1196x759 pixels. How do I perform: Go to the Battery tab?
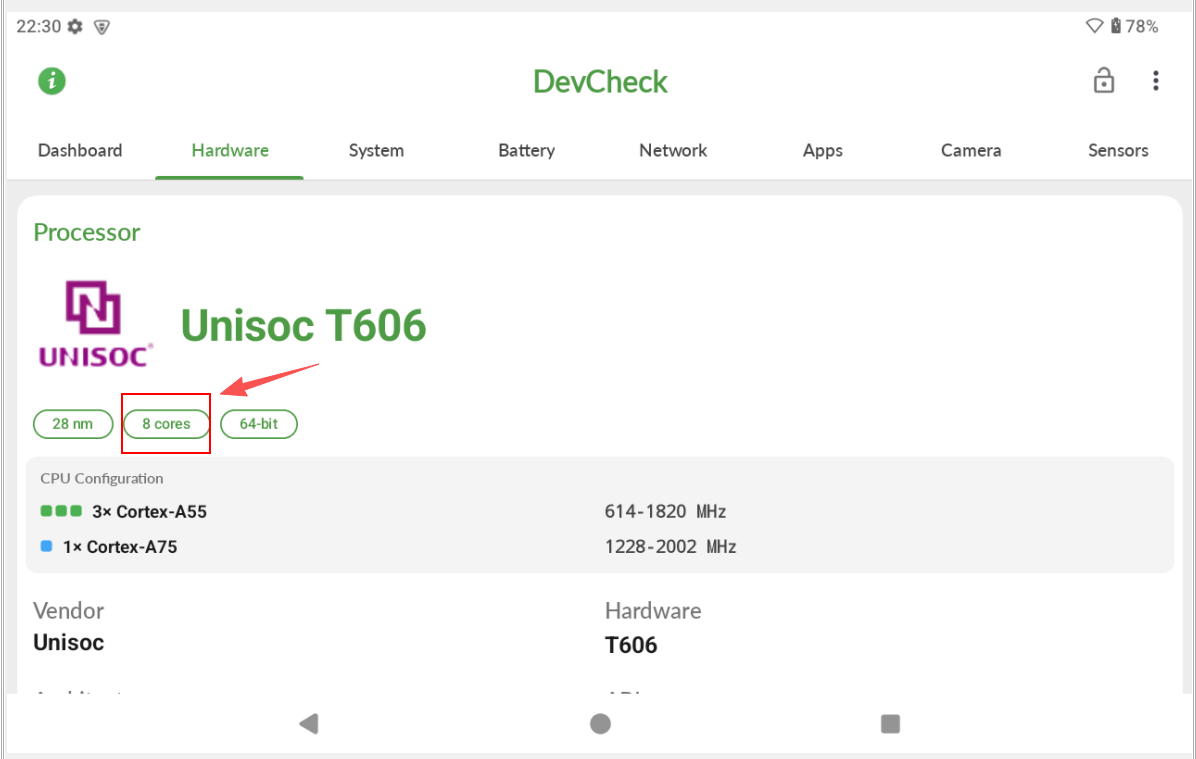point(526,150)
